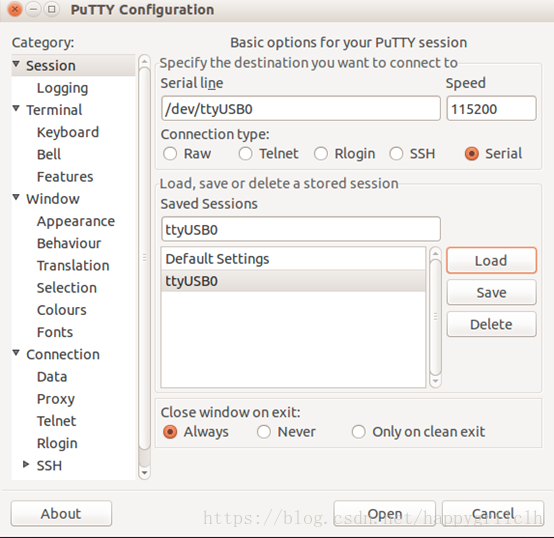Viewport: 554px width, 538px height.
Task: Click the Open button
Action: (384, 514)
